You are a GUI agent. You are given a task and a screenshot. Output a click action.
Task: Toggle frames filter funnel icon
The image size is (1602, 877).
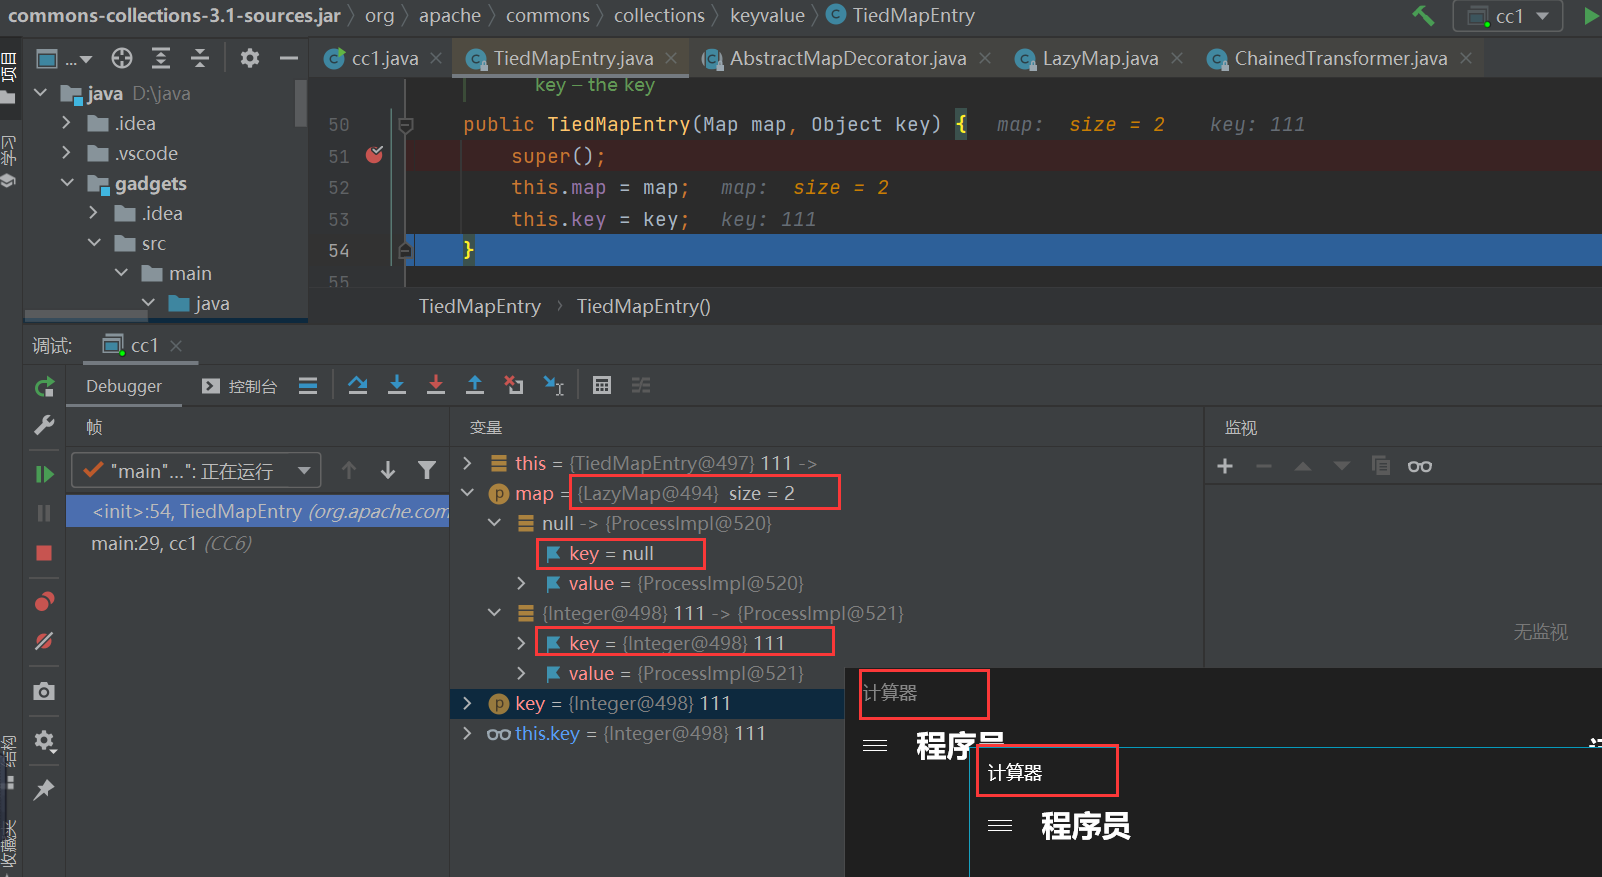tap(427, 470)
